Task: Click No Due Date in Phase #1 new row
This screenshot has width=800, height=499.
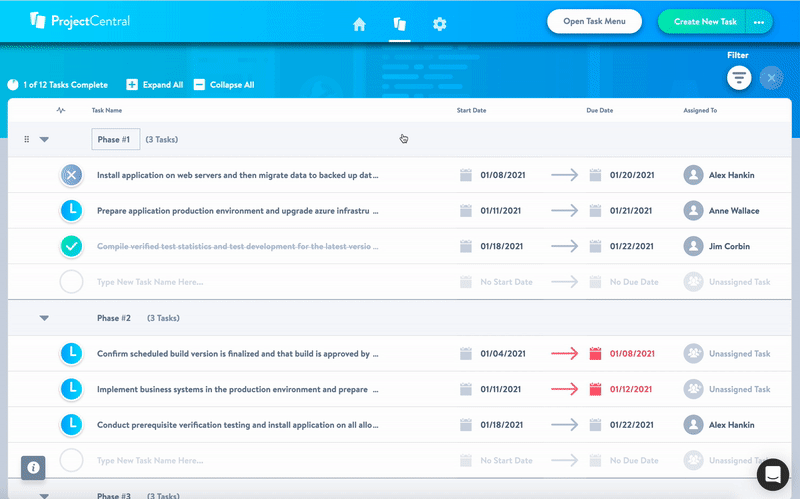Action: (634, 282)
